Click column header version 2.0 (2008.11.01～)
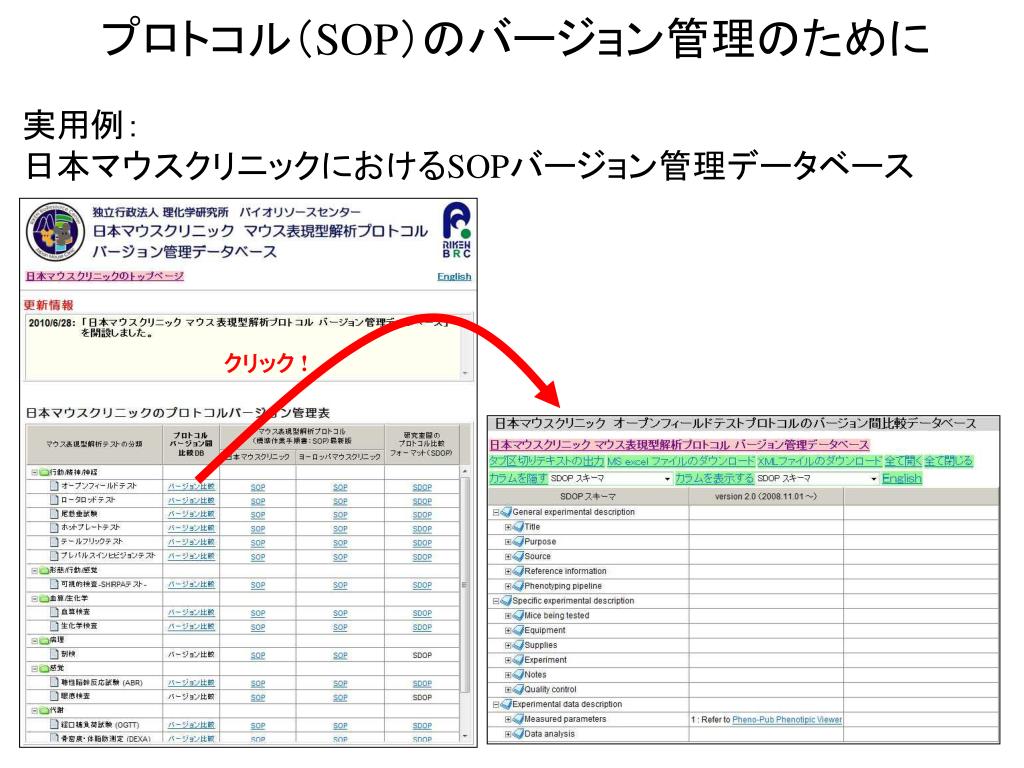 click(765, 497)
